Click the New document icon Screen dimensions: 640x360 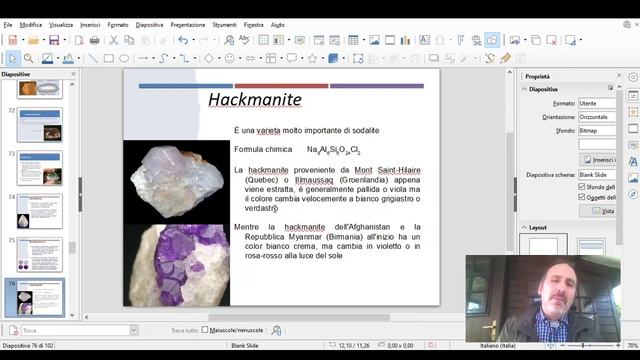[x=13, y=40]
